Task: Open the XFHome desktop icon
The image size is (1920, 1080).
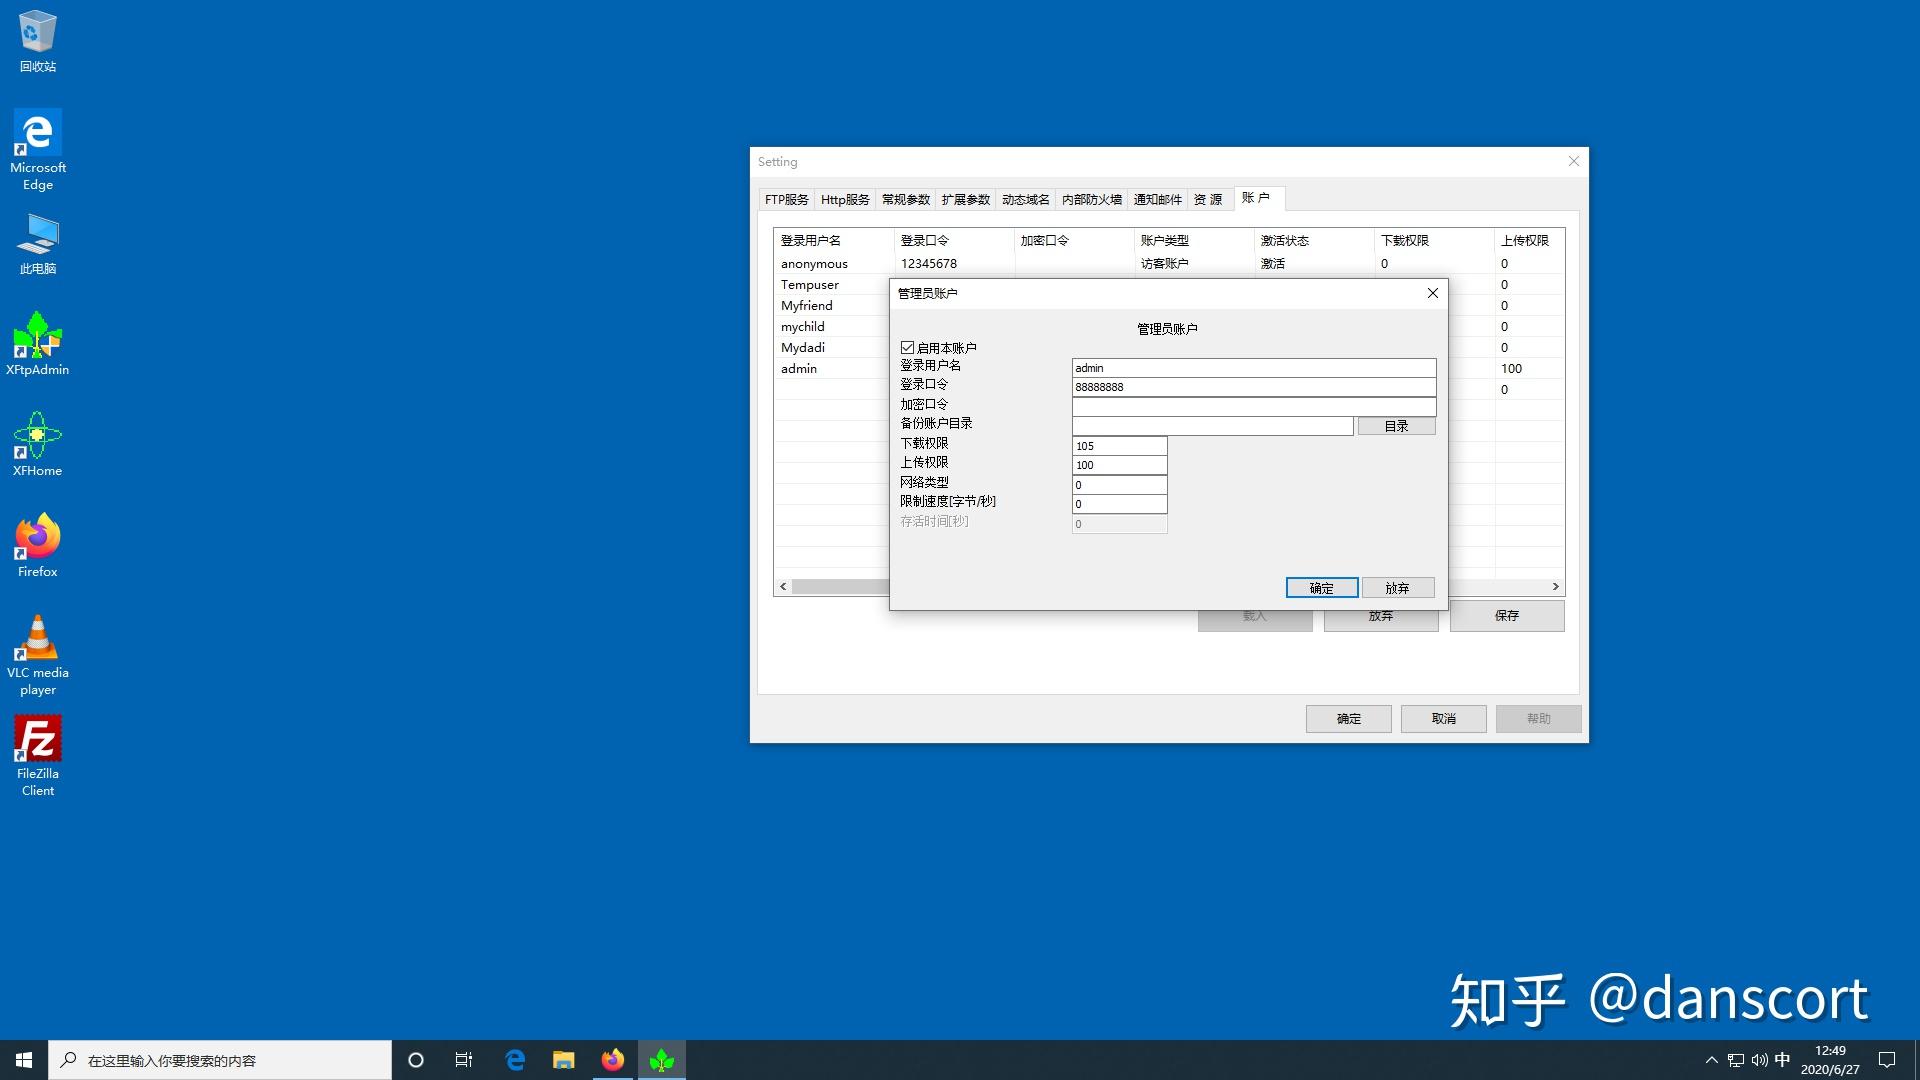Action: (x=38, y=437)
